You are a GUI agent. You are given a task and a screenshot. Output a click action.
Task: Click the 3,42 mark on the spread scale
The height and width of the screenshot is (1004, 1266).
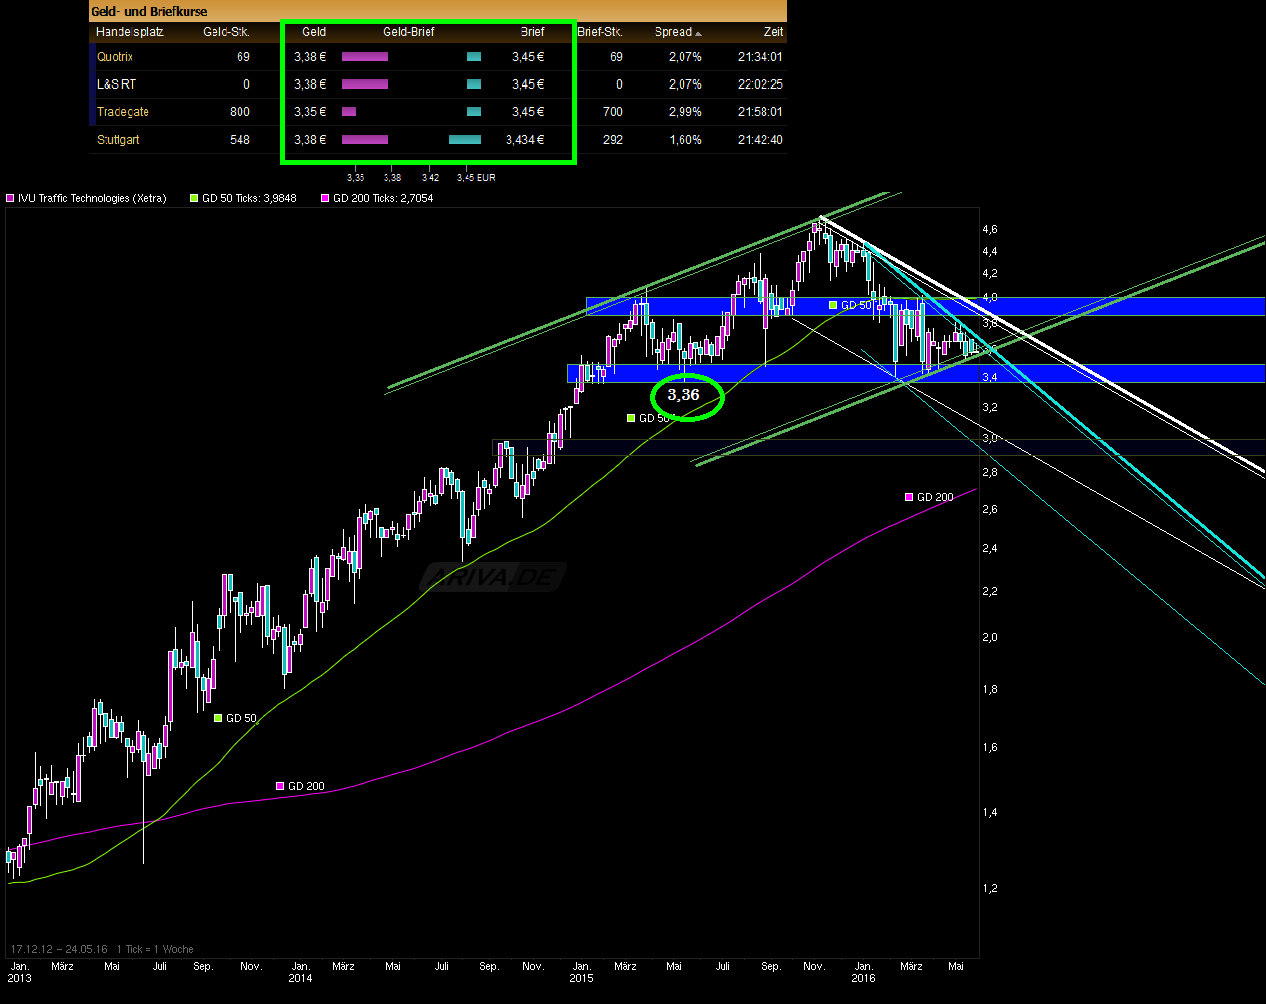(x=429, y=176)
